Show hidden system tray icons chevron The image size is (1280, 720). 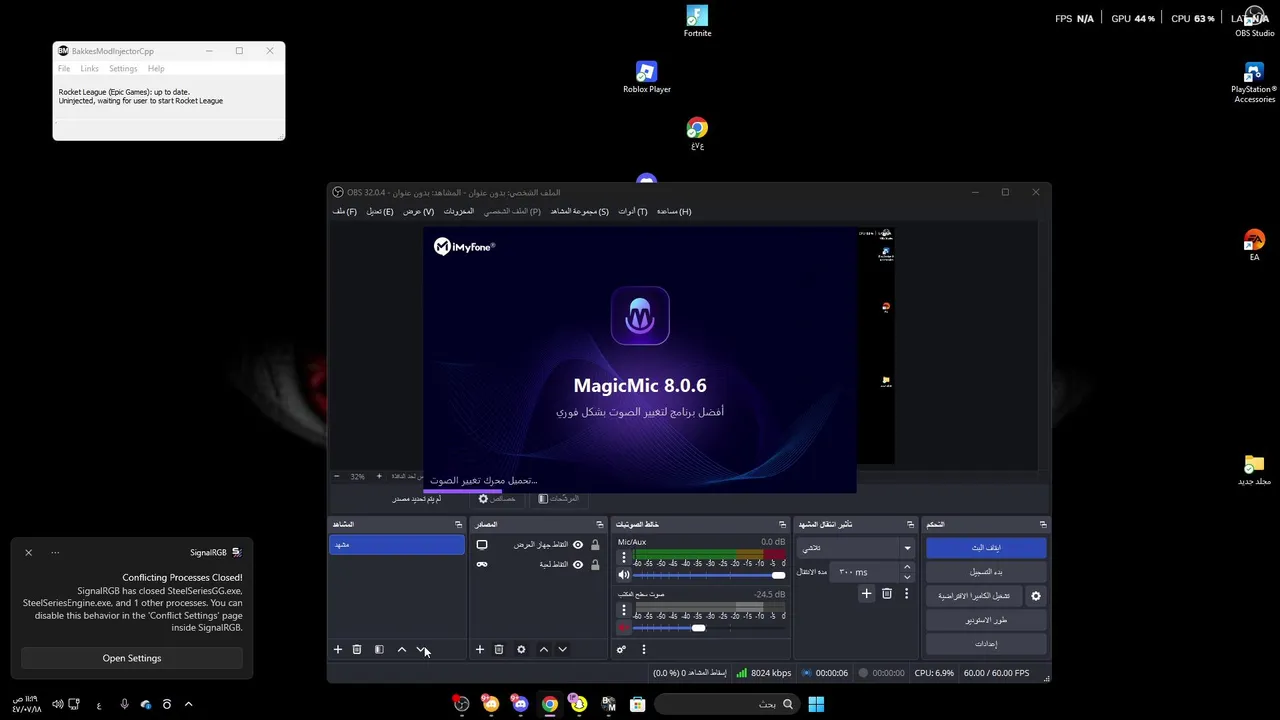click(x=188, y=704)
